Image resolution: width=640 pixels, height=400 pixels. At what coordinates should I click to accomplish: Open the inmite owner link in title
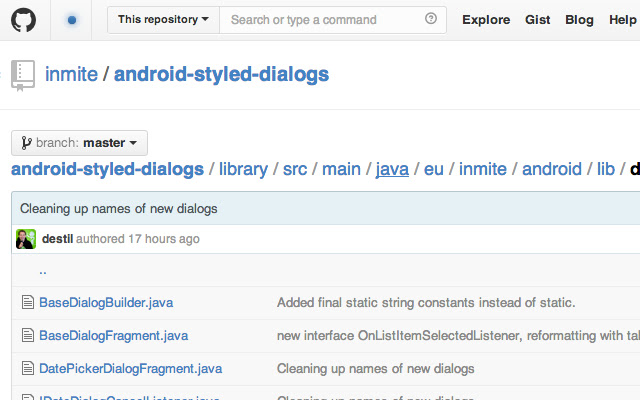(x=71, y=74)
